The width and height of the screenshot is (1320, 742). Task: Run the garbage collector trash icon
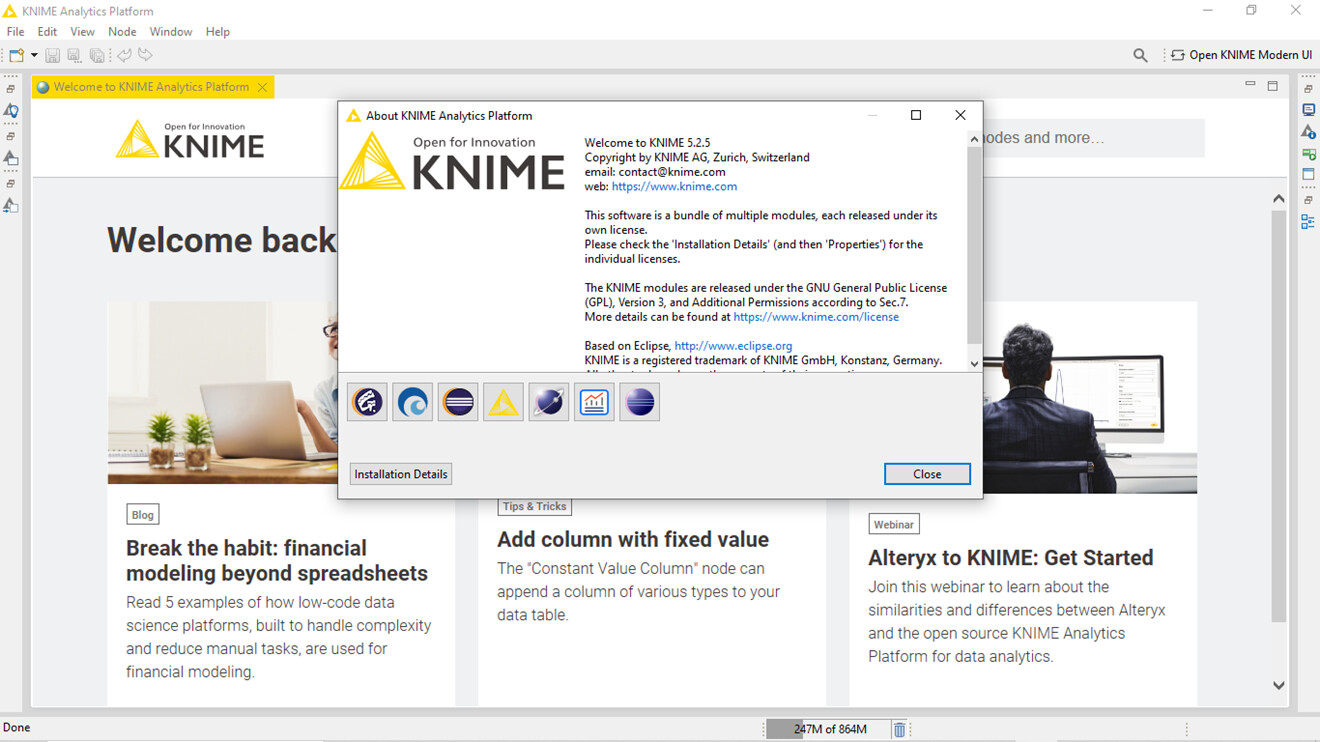pyautogui.click(x=899, y=729)
